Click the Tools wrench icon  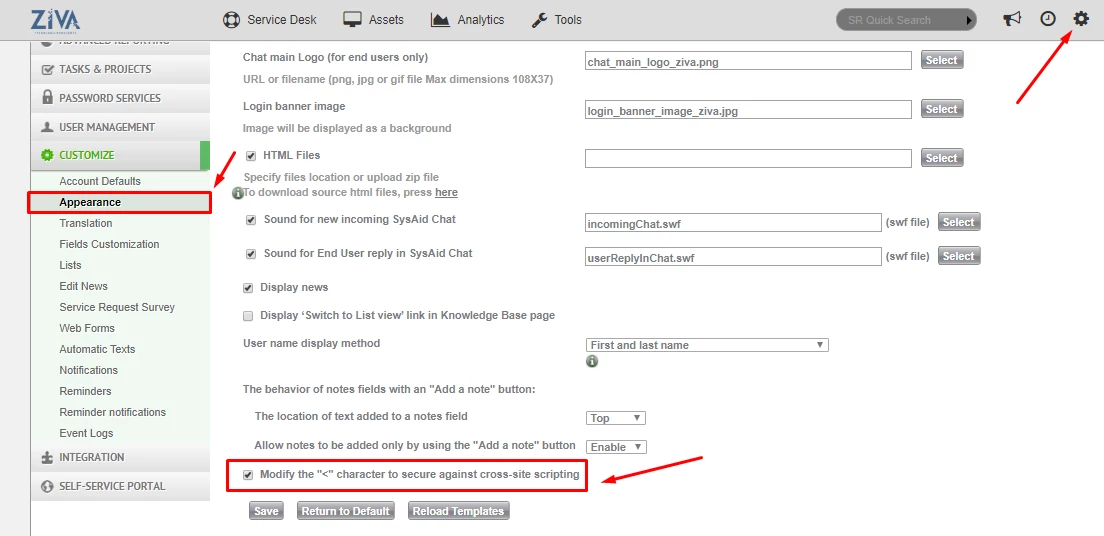540,20
